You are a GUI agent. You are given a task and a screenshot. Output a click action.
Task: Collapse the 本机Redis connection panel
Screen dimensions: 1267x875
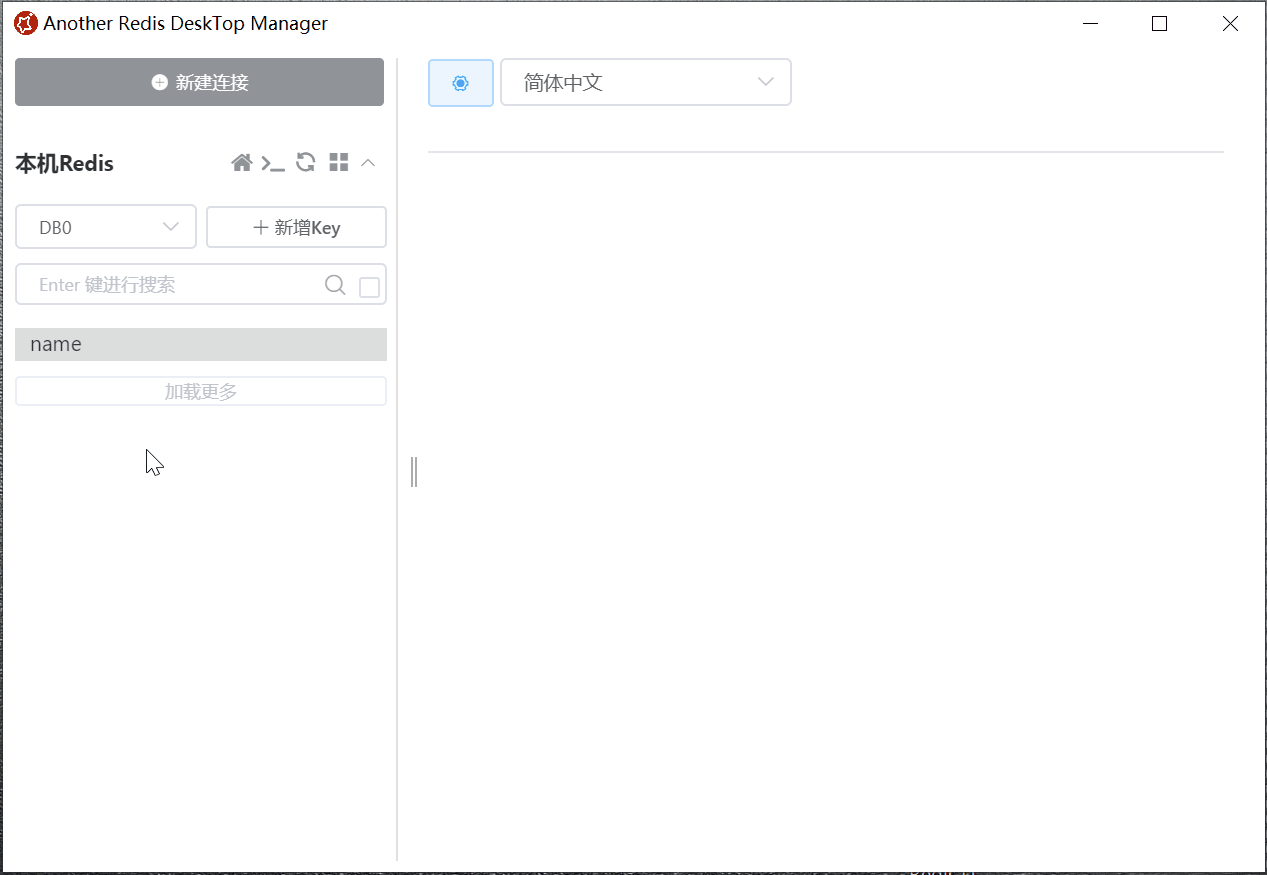(368, 163)
